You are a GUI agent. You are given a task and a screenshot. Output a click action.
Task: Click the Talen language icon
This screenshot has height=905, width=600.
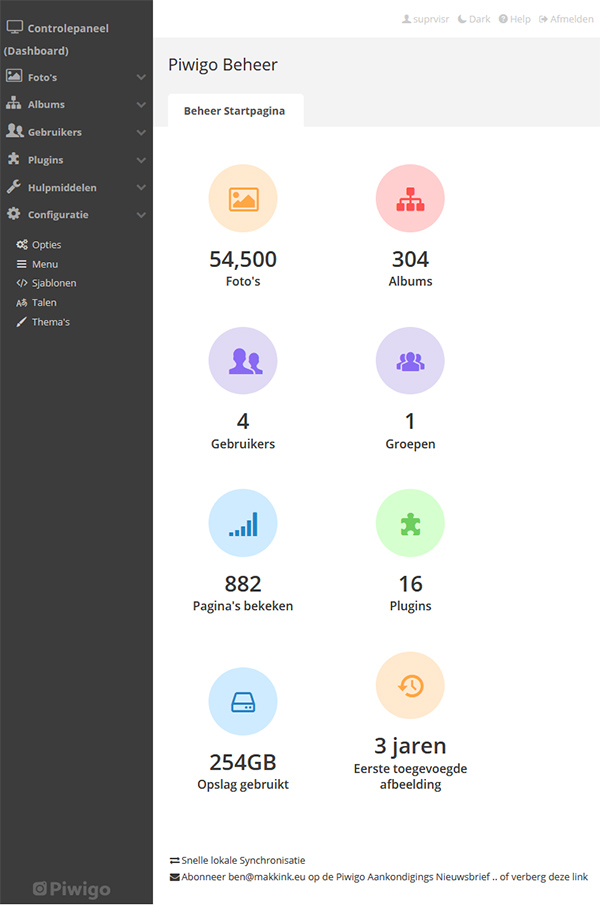22,302
